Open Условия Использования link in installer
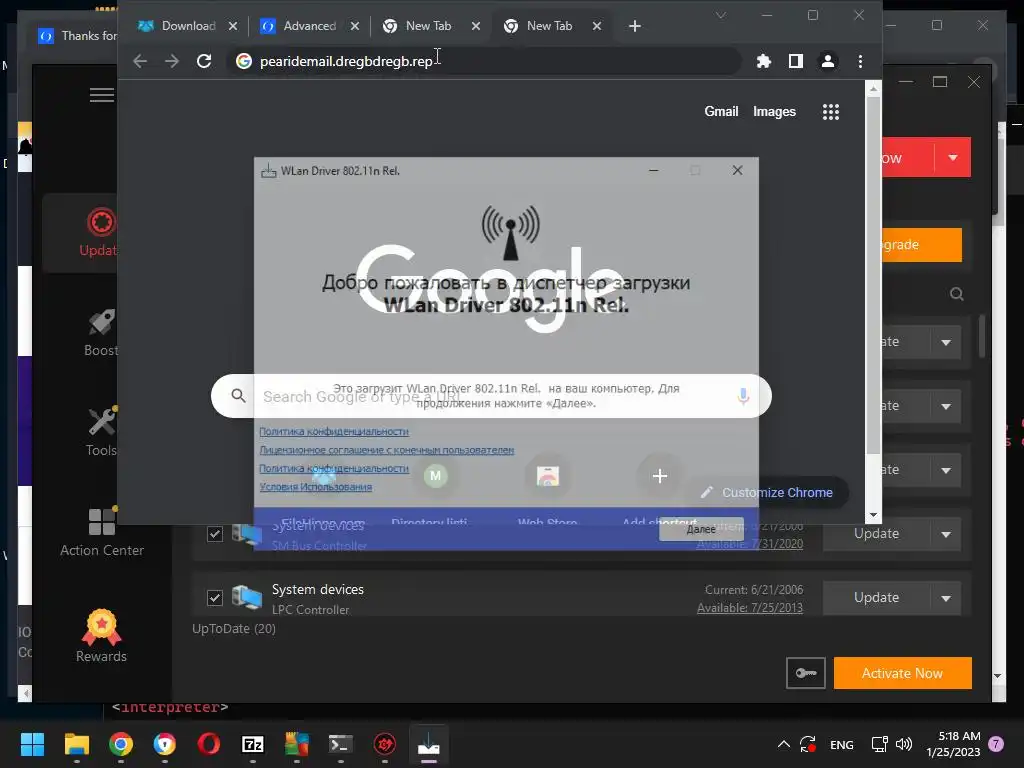Image resolution: width=1024 pixels, height=768 pixels. [x=315, y=487]
